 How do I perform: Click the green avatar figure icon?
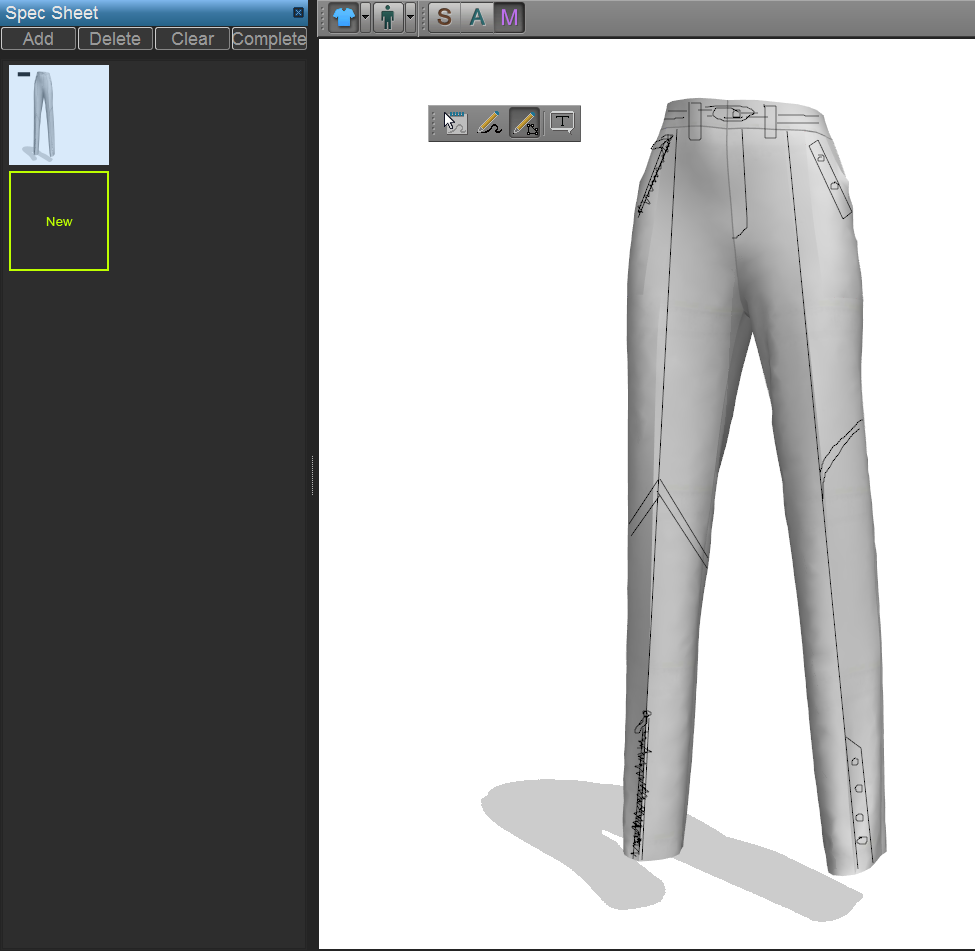pyautogui.click(x=387, y=18)
